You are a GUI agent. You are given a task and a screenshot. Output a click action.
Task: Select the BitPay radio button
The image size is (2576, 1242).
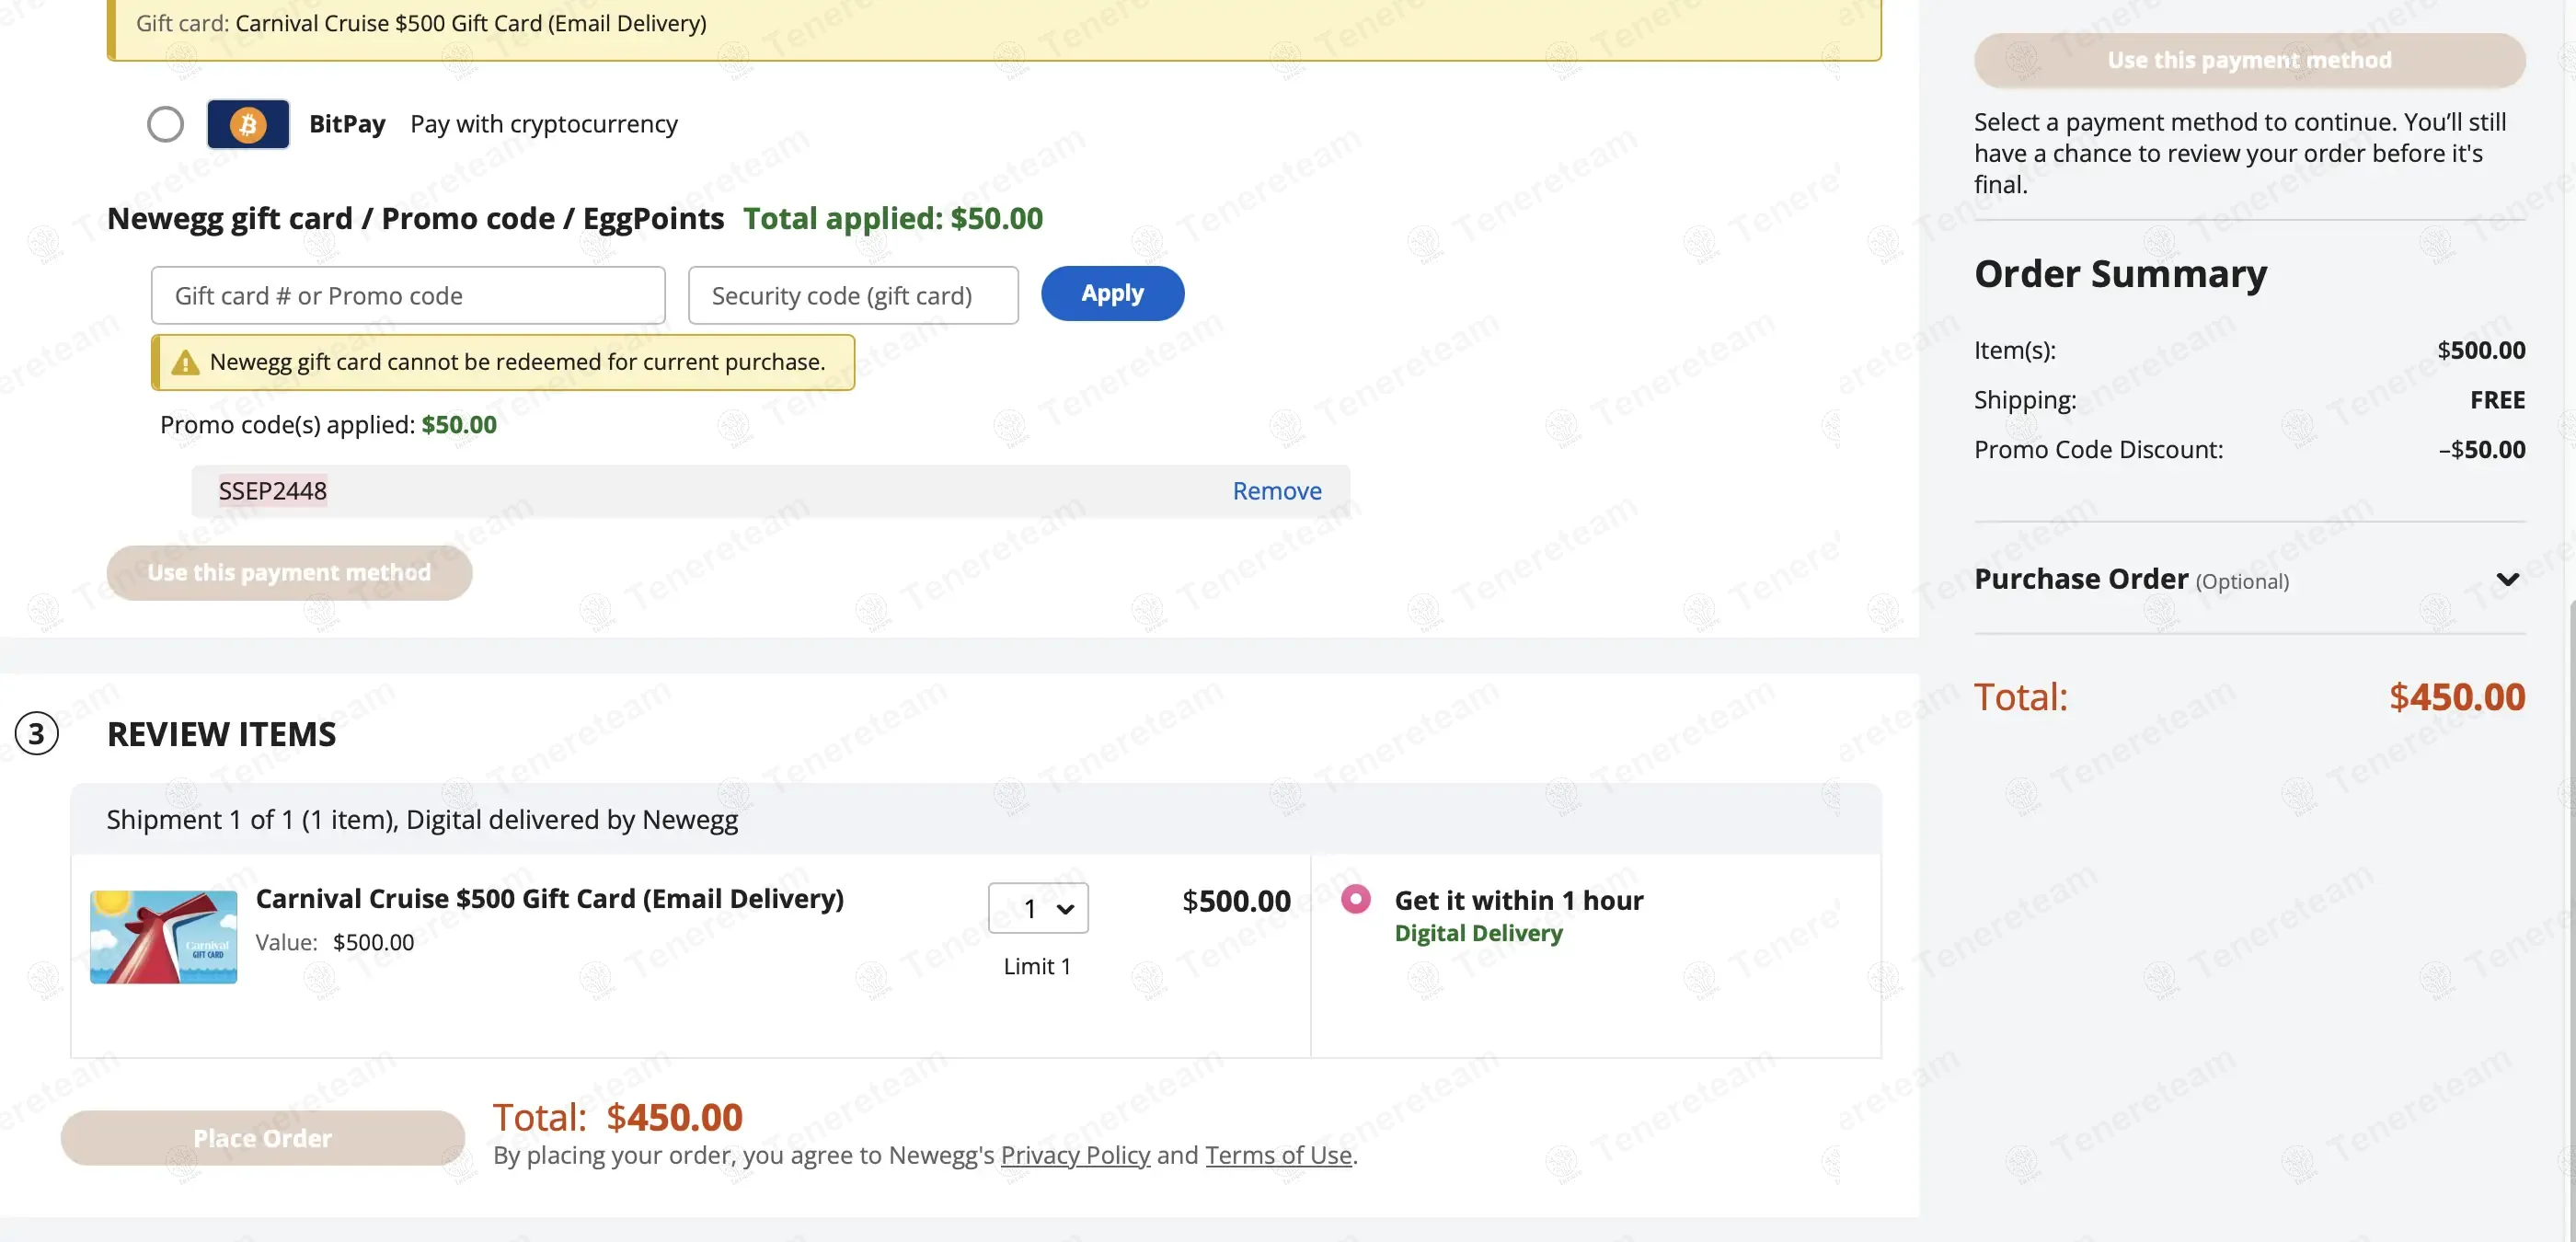tap(165, 124)
